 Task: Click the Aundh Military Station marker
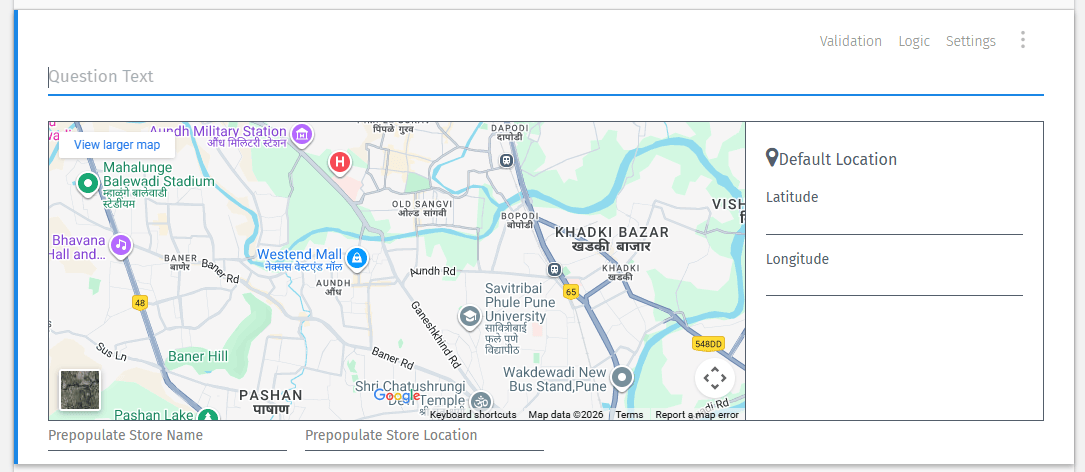[x=302, y=133]
